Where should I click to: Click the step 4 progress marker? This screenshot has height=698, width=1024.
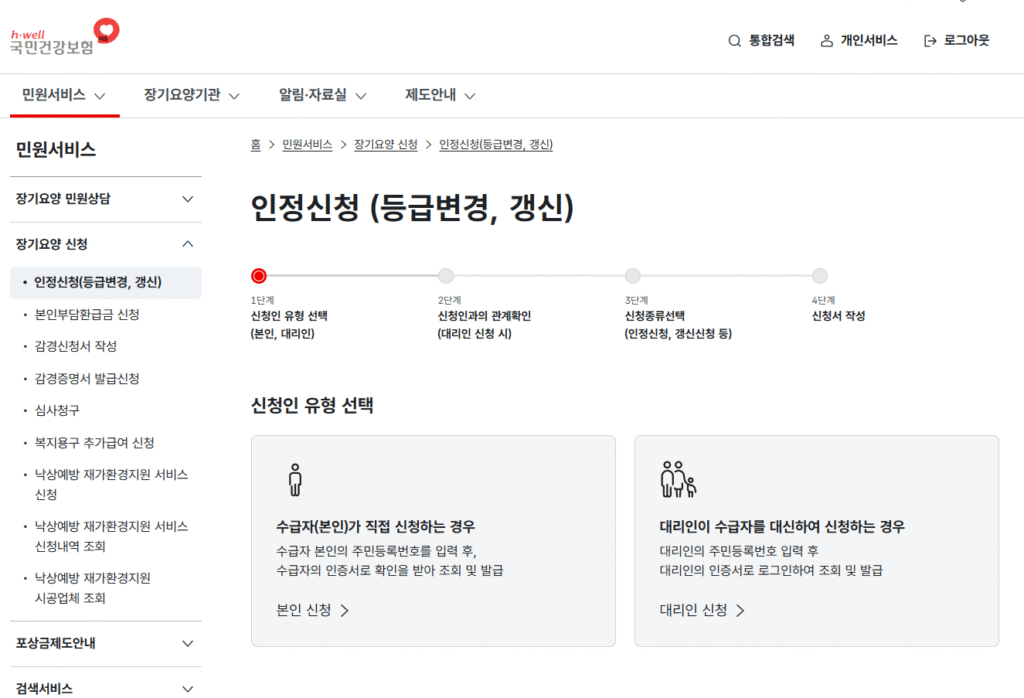click(820, 276)
